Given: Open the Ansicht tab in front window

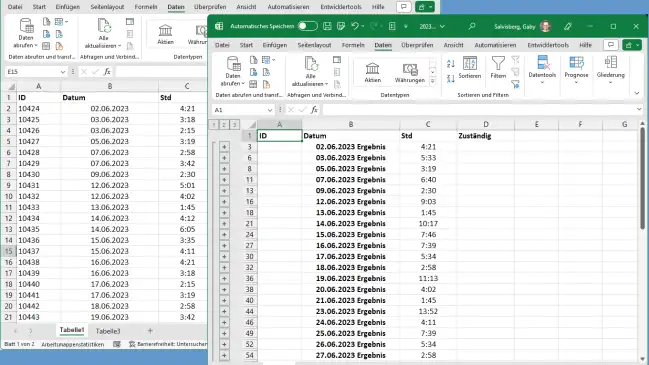Looking at the screenshot, I should point(454,45).
